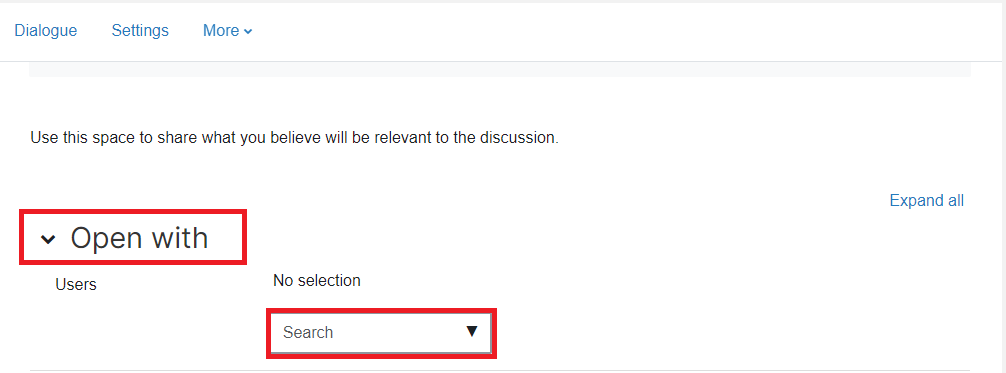1006x373 pixels.
Task: Toggle the Open with section via its title
Action: pyautogui.click(x=139, y=238)
